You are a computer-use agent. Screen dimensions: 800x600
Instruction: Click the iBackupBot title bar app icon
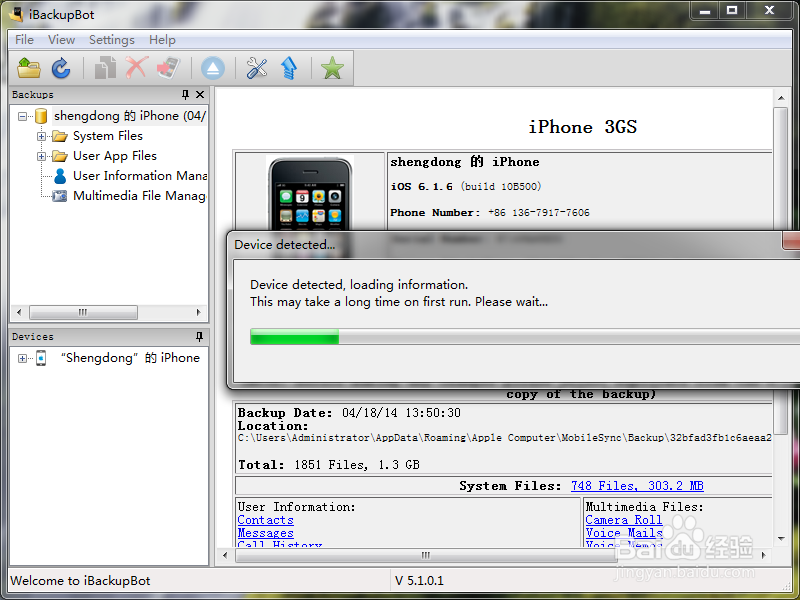pos(15,14)
